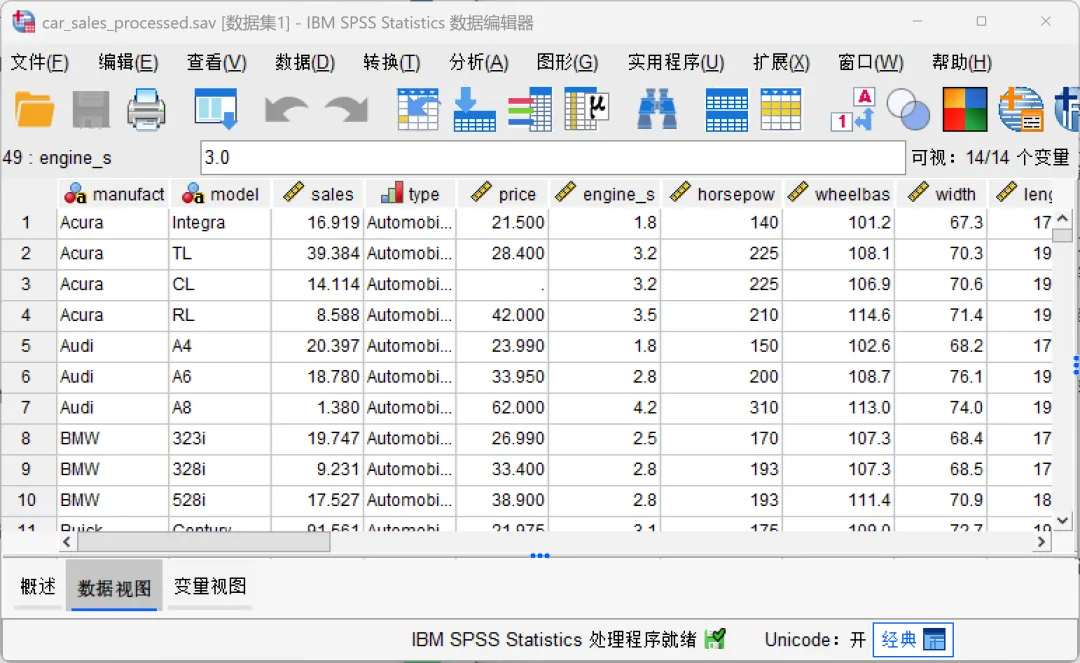Select the width column header

[941, 194]
